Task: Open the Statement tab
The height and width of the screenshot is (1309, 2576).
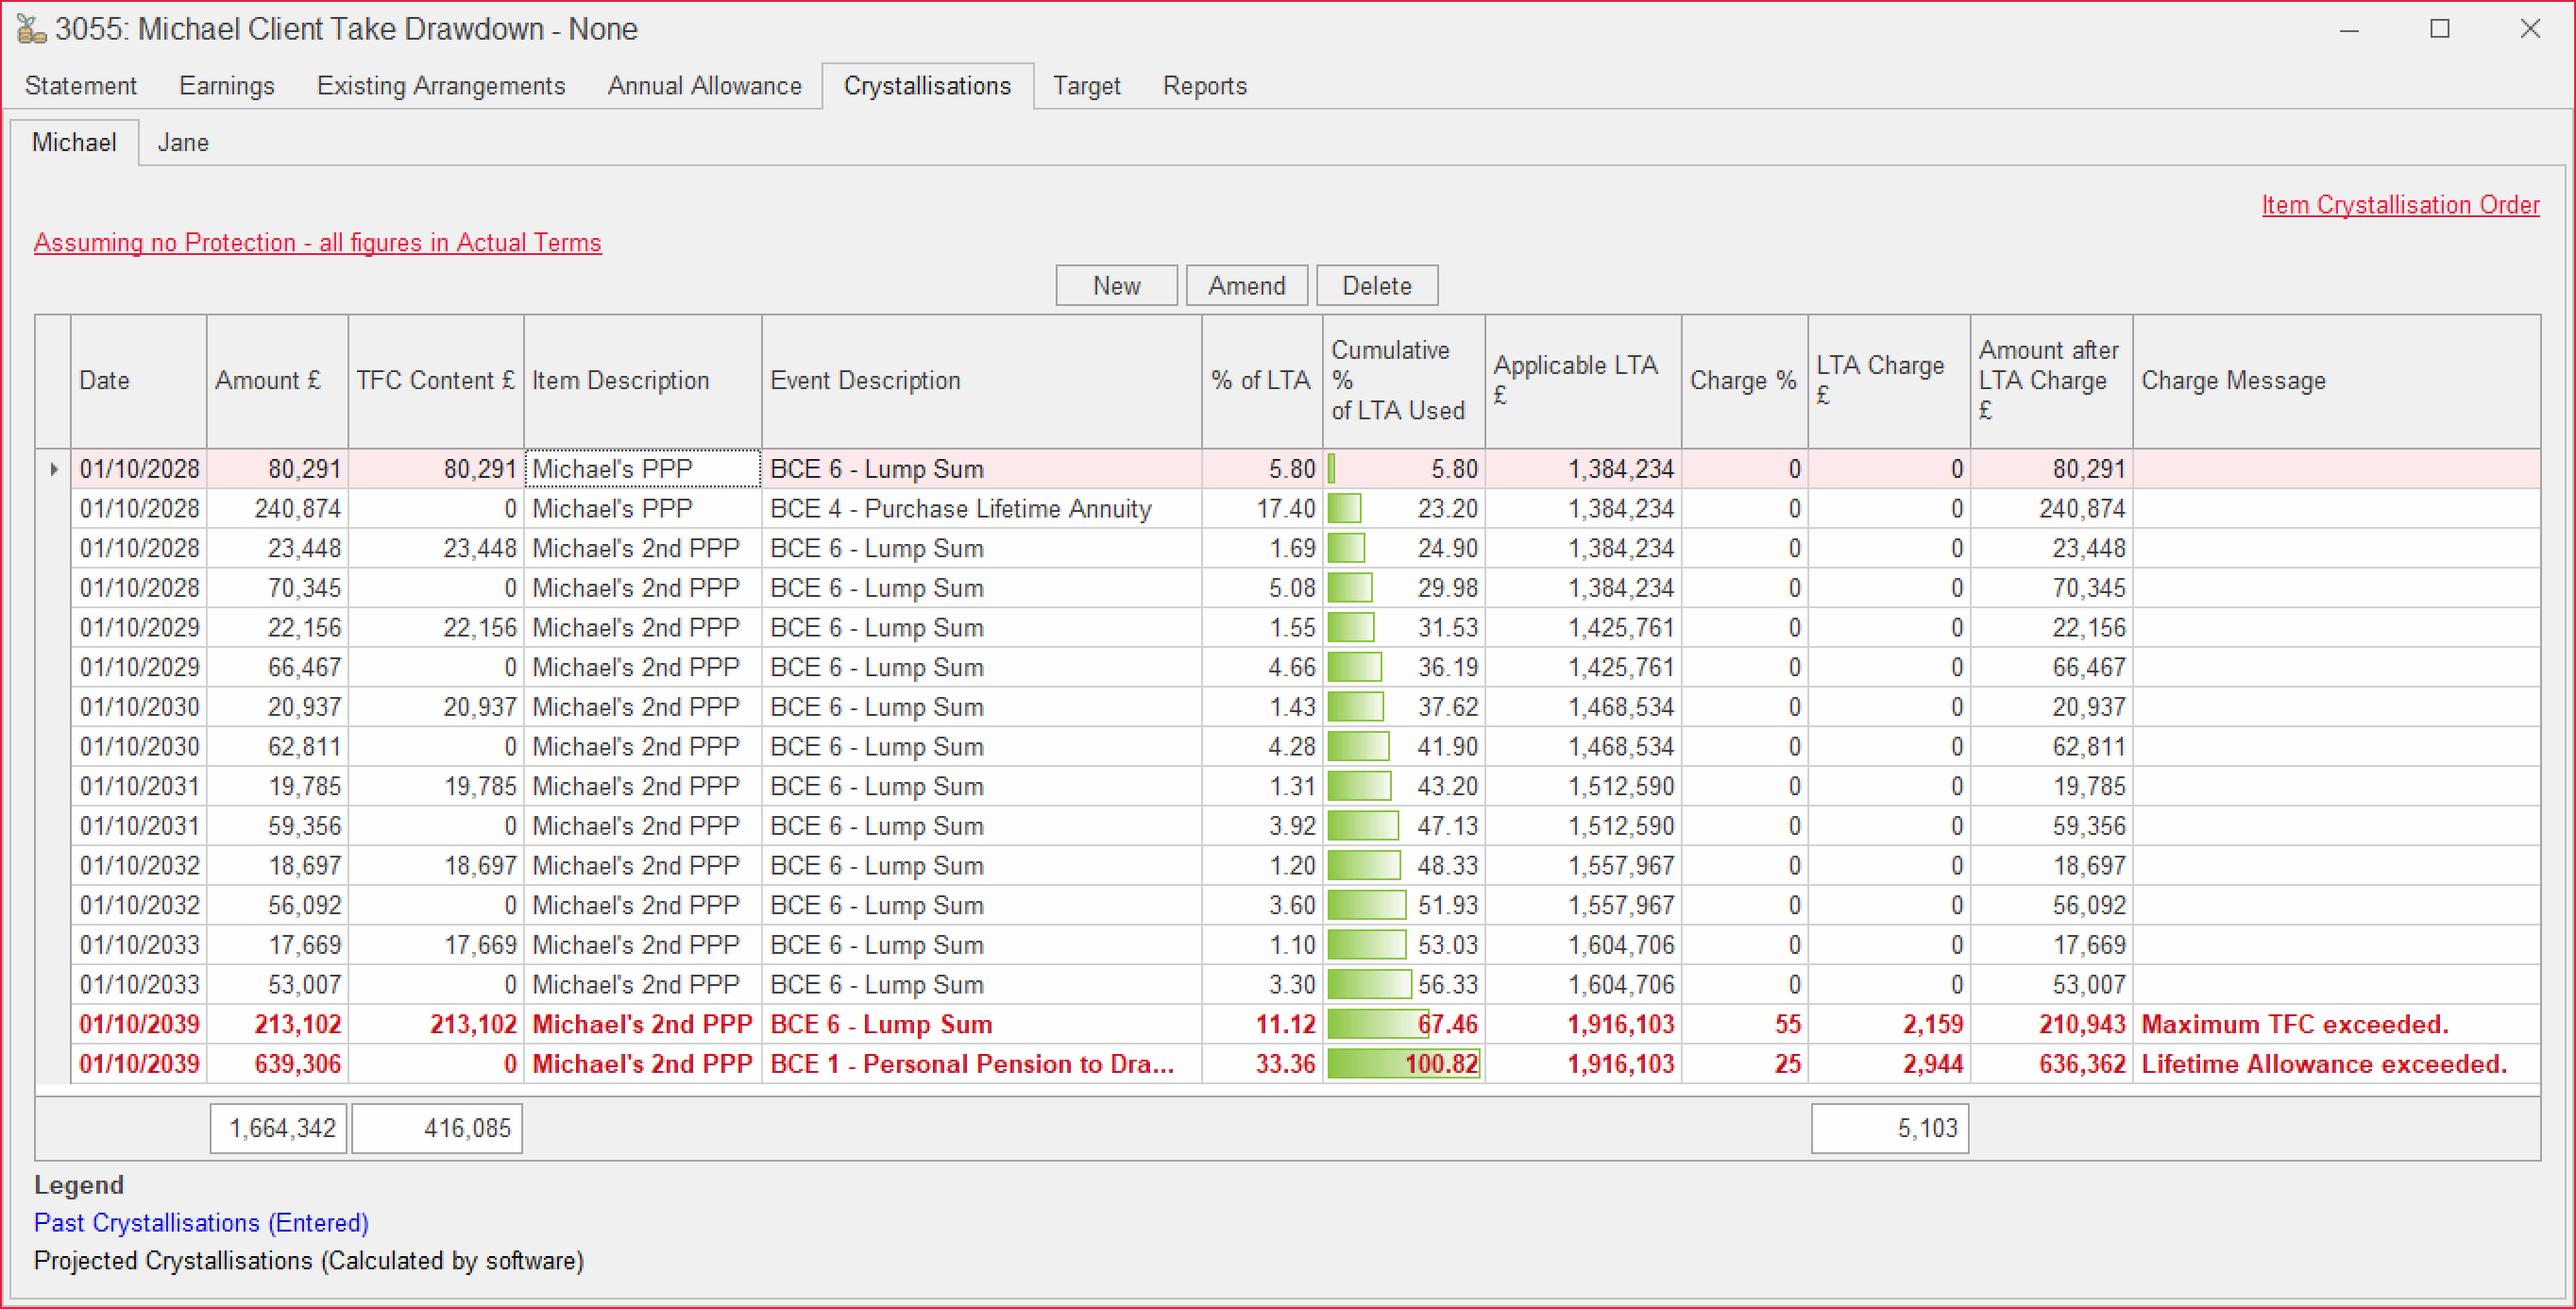Action: [81, 86]
